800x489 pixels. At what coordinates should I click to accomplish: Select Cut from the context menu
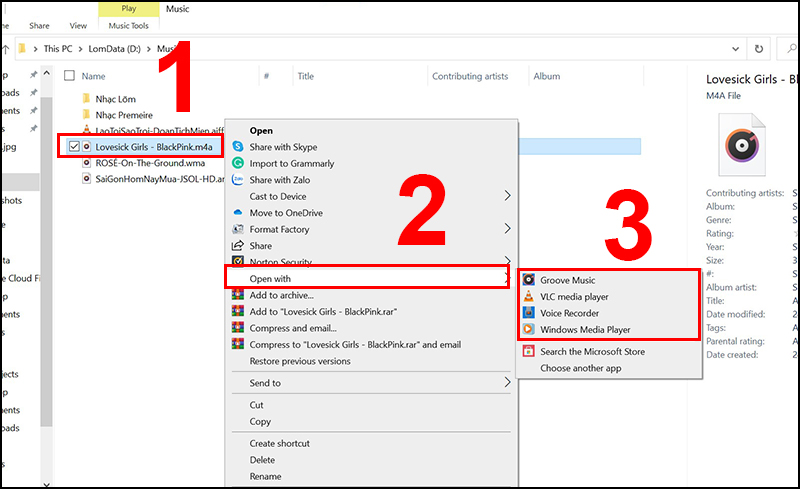click(x=256, y=405)
